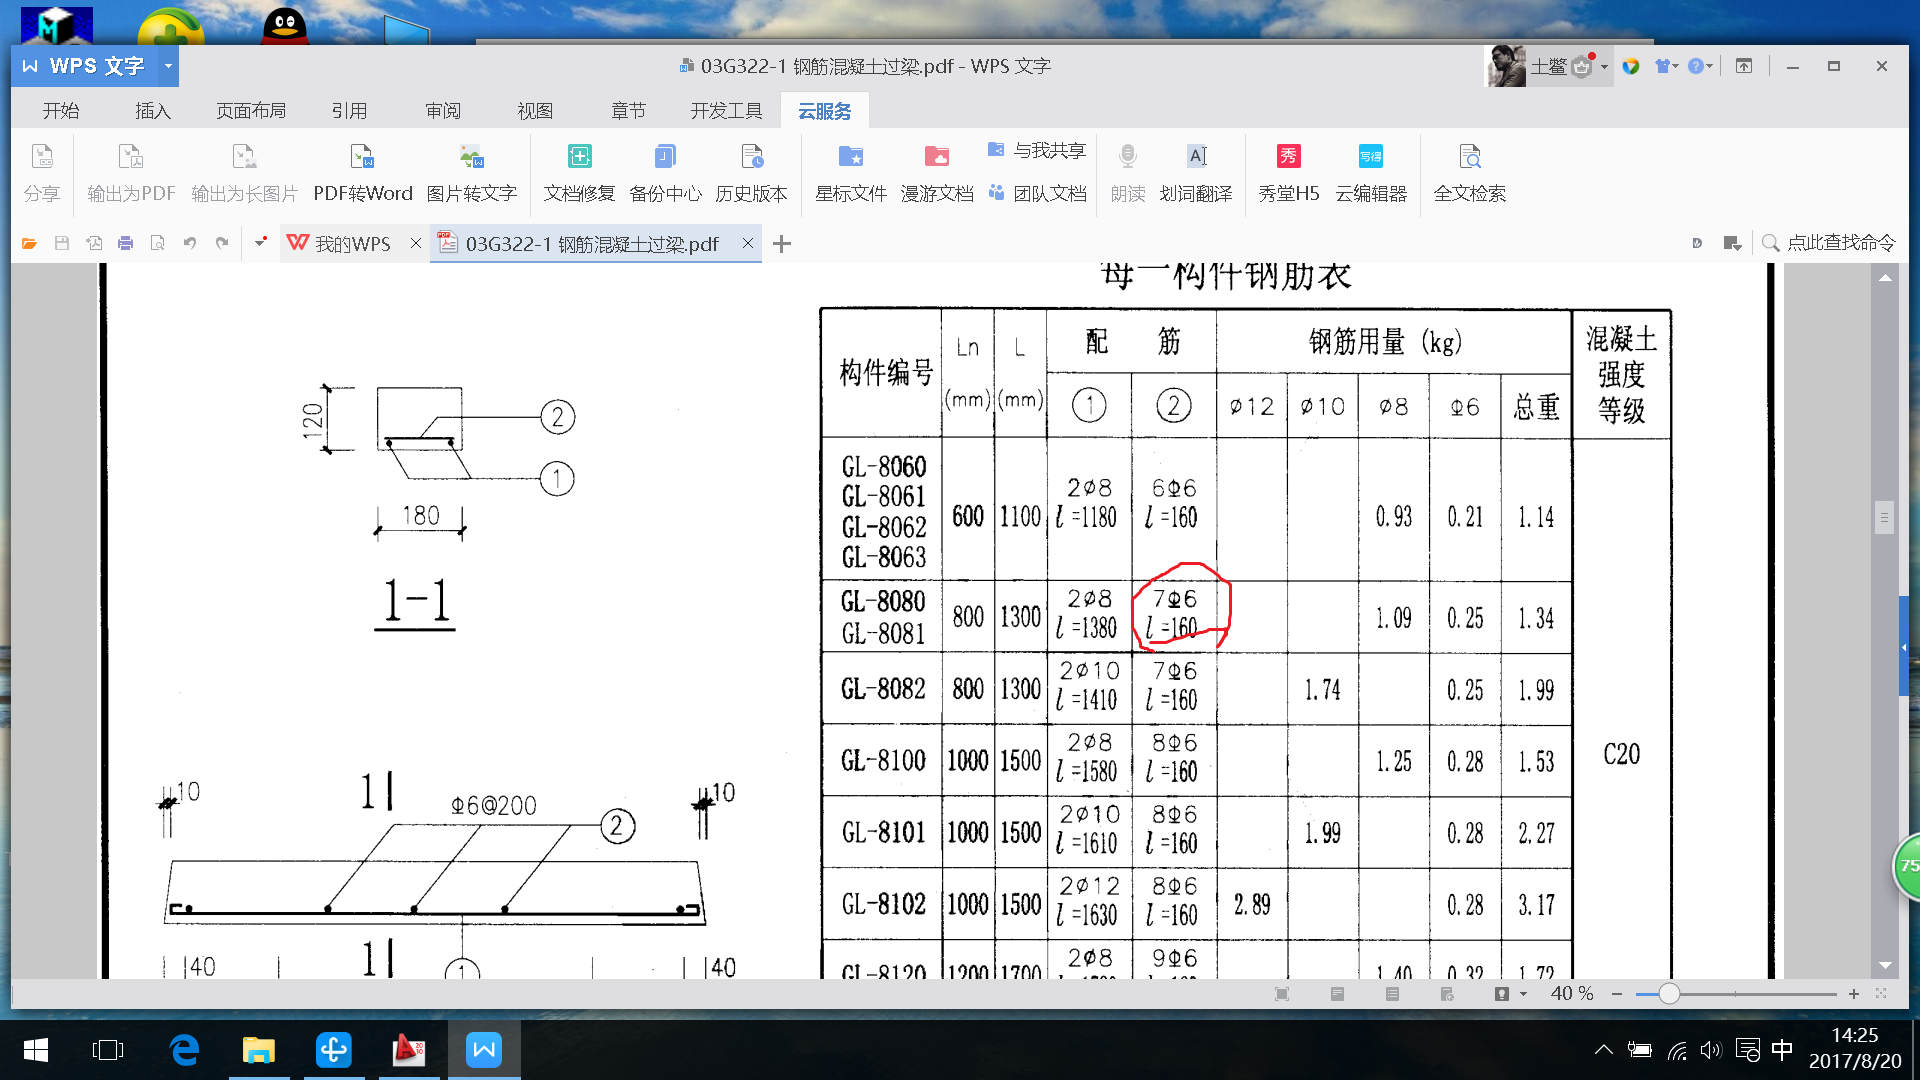Click the zoom slider handle
The width and height of the screenshot is (1920, 1080).
(1668, 994)
